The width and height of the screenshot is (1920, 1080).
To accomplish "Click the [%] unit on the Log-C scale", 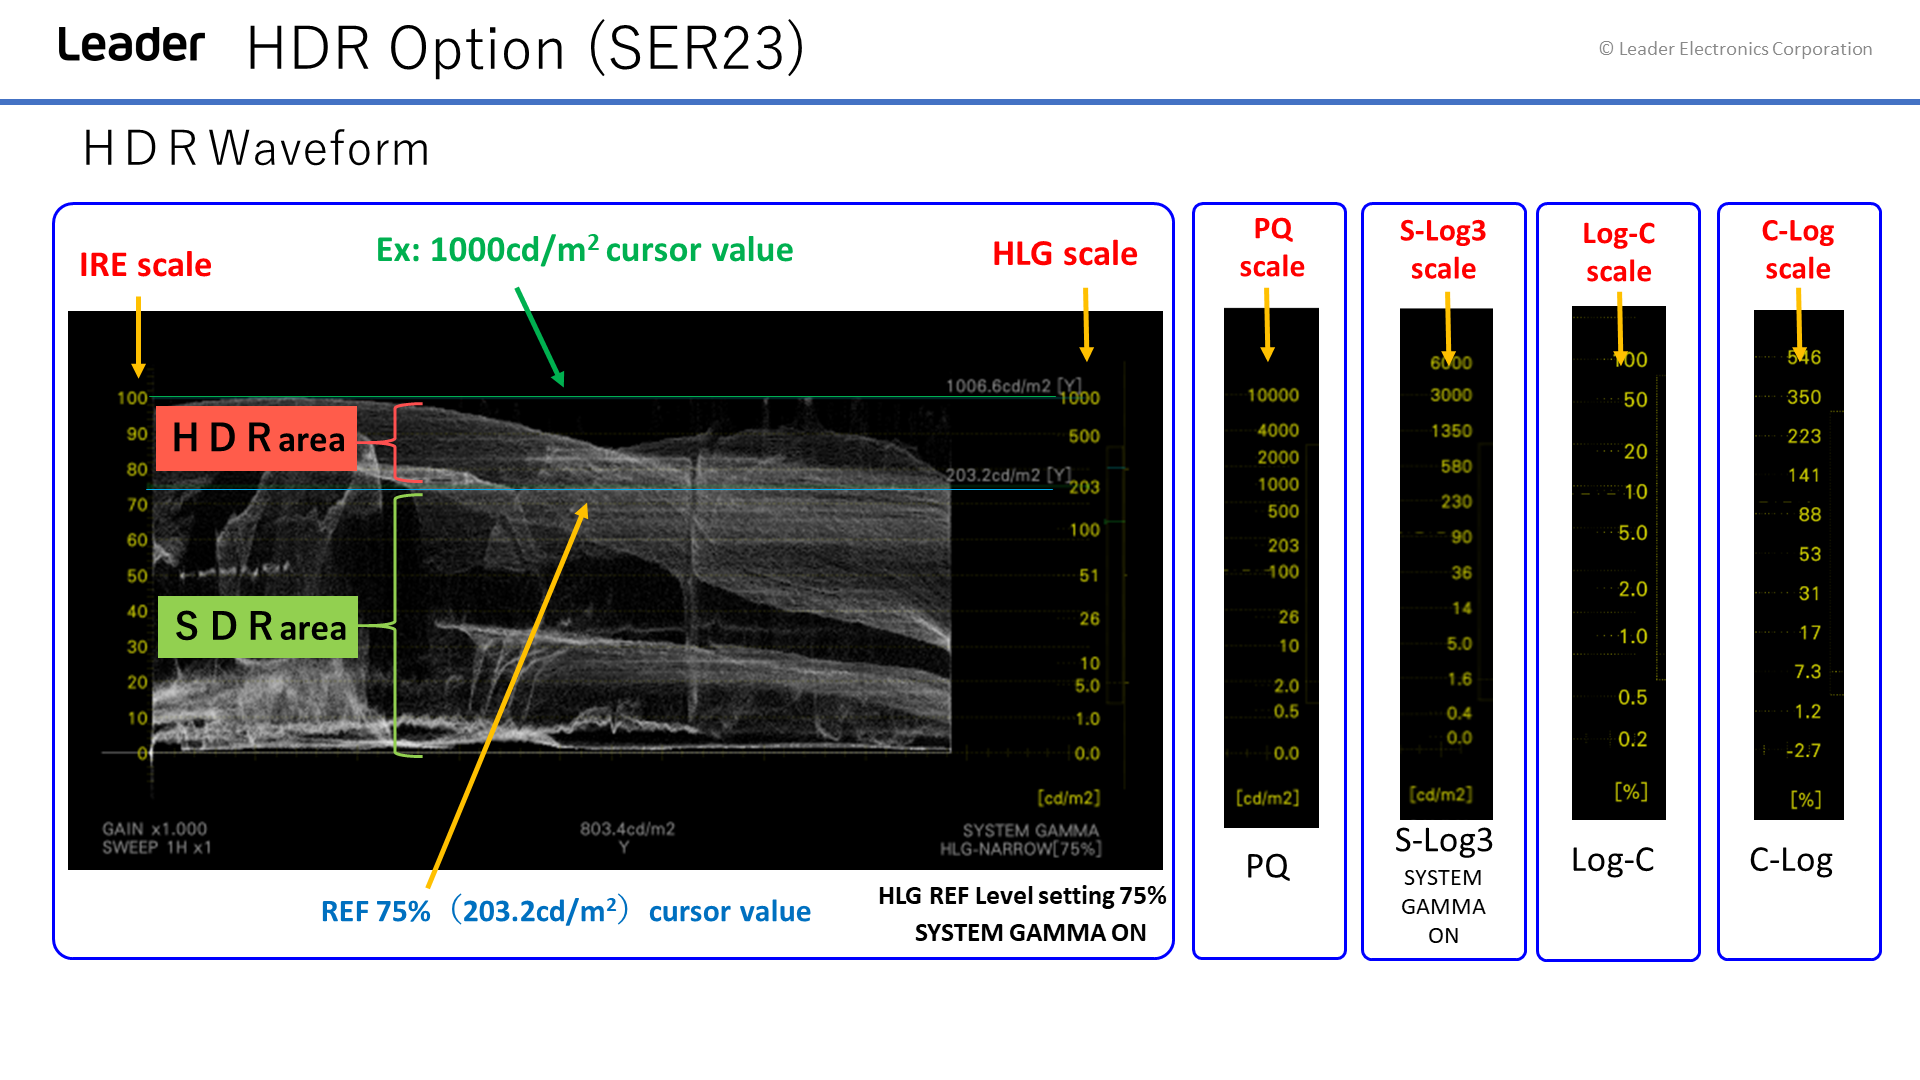I will (x=1631, y=791).
